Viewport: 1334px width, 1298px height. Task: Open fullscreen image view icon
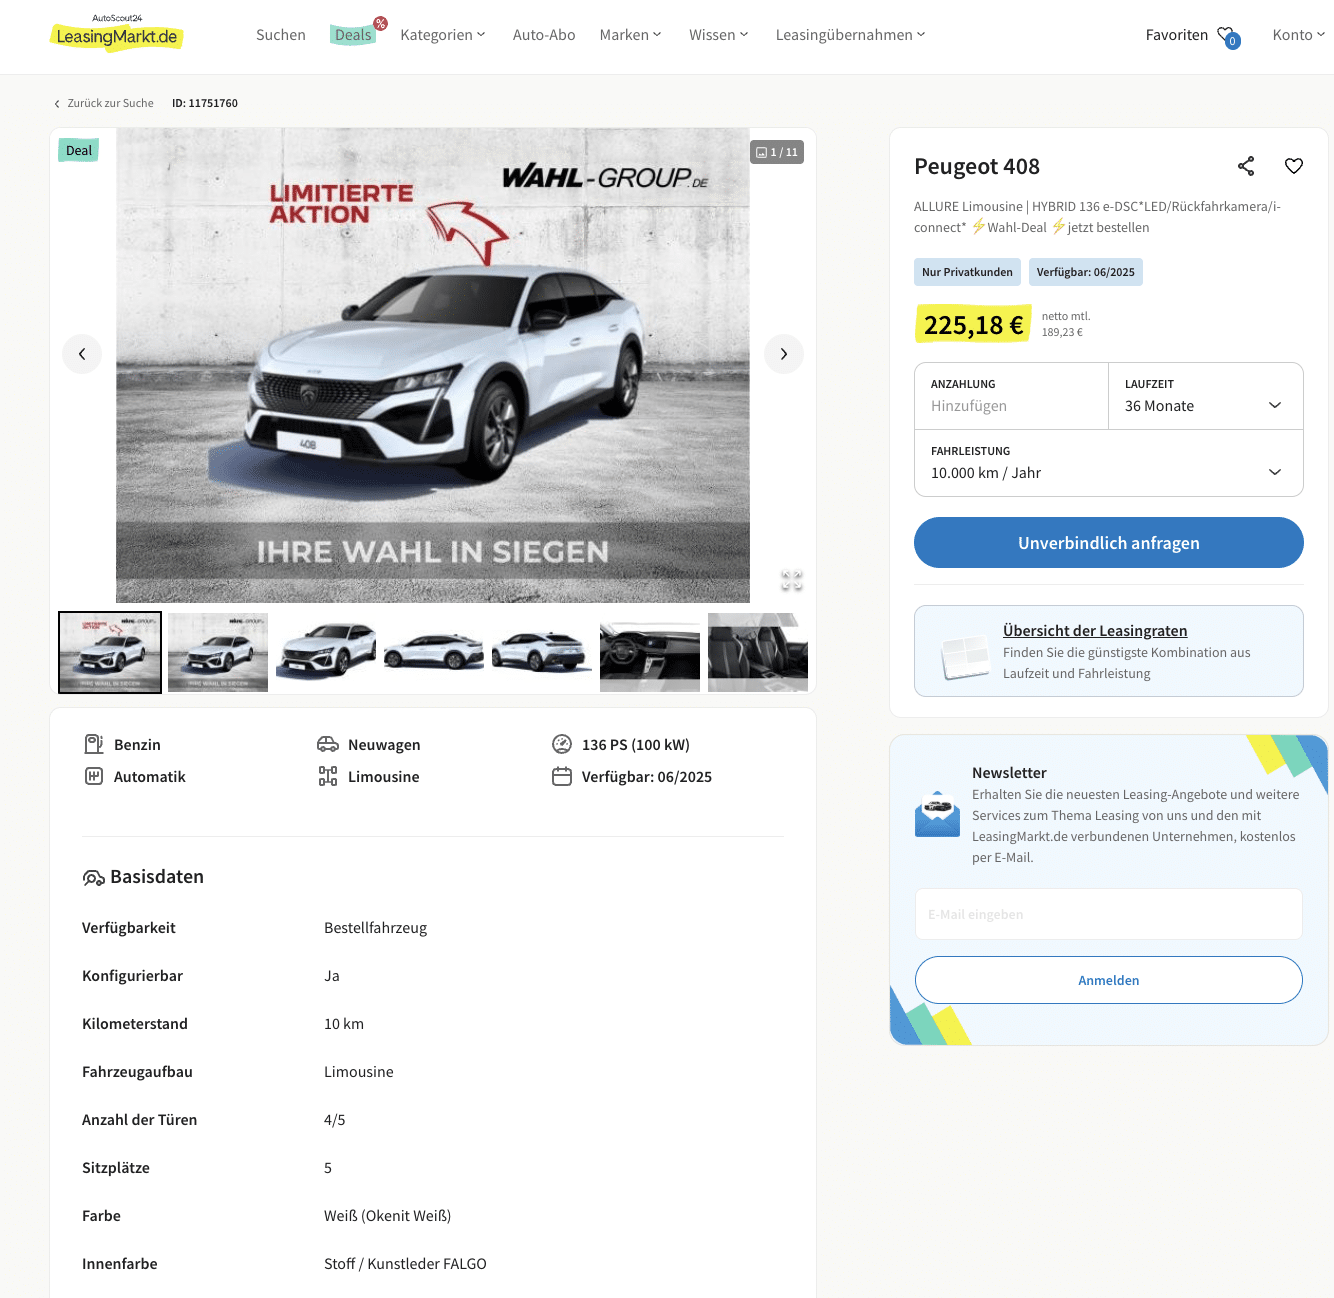pyautogui.click(x=792, y=580)
